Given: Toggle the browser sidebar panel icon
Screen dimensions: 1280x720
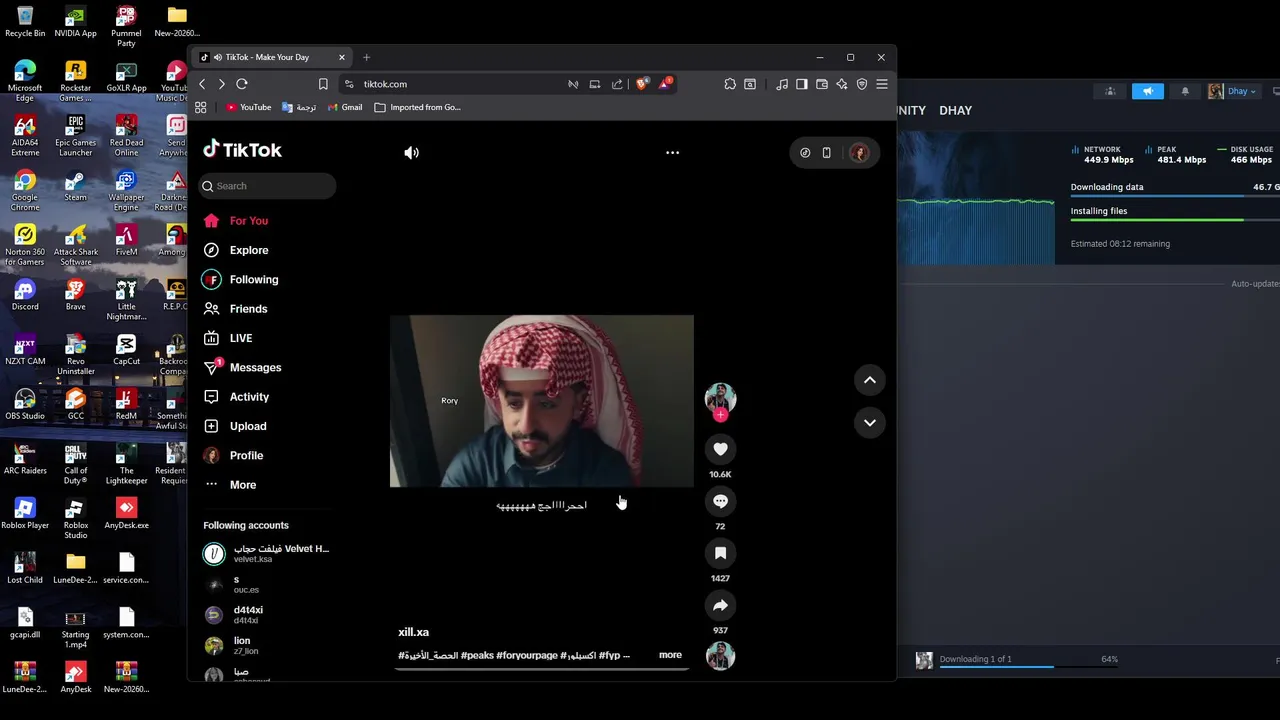Looking at the screenshot, I should coord(802,84).
